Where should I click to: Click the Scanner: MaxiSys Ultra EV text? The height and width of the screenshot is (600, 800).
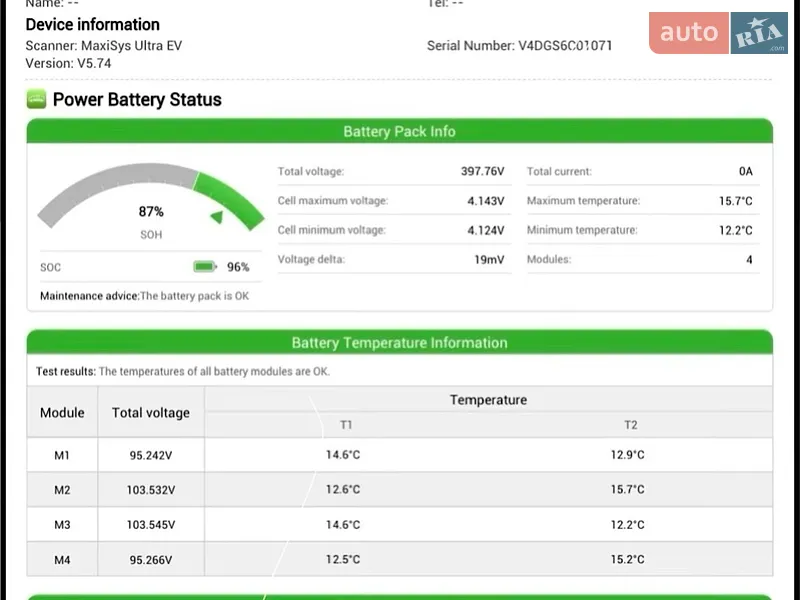(x=104, y=45)
